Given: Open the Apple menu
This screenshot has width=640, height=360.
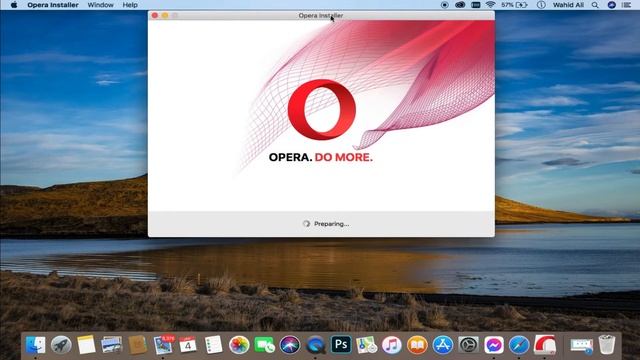Looking at the screenshot, I should click(x=14, y=5).
